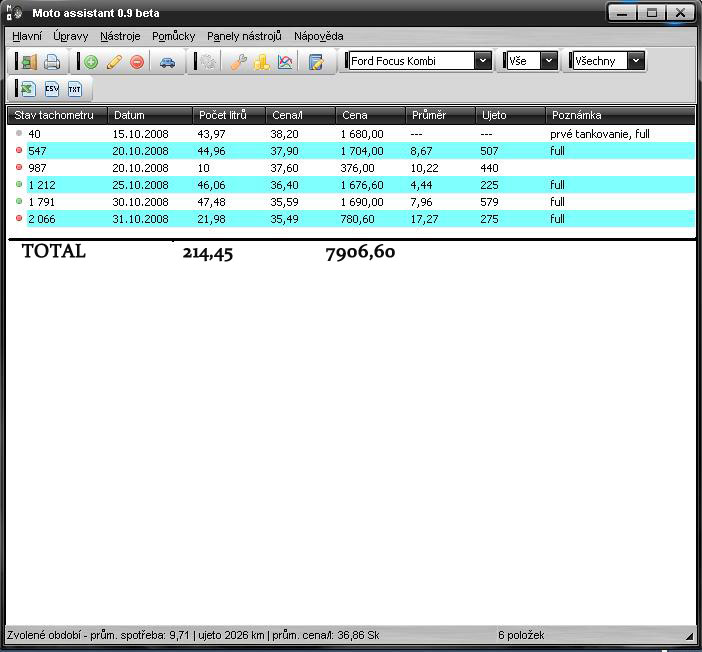The height and width of the screenshot is (652, 702).
Task: Add a new refuel record with green plus
Action: 91,62
